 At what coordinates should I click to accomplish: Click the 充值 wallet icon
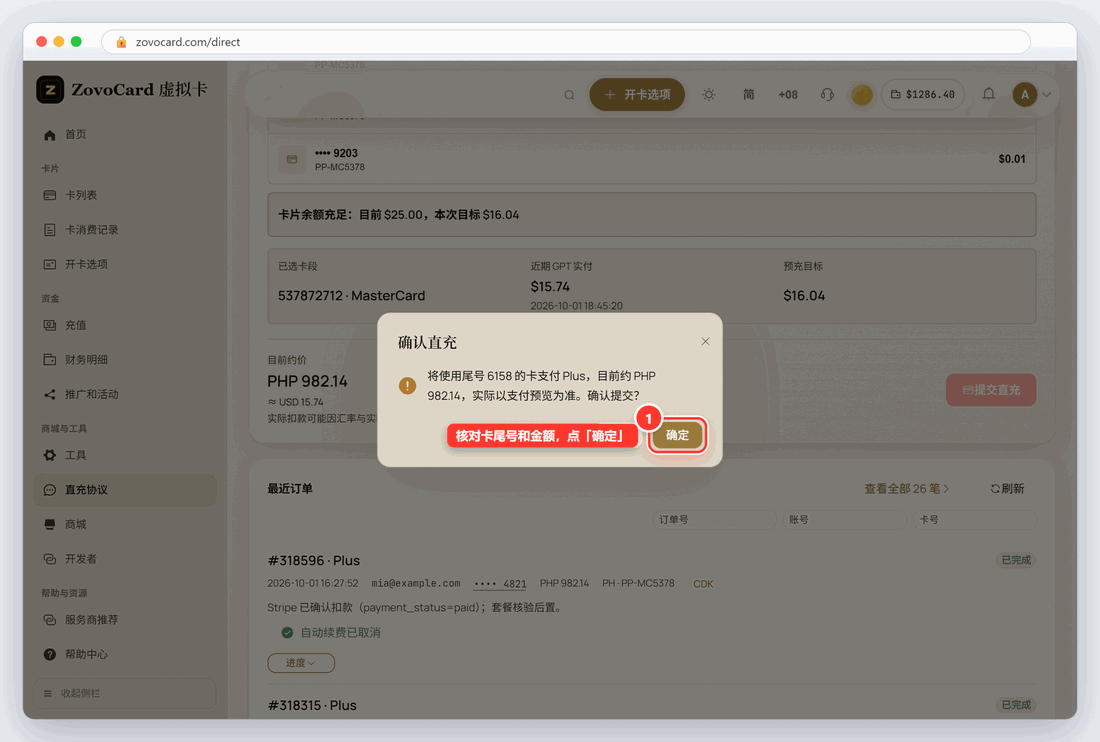pyautogui.click(x=49, y=325)
